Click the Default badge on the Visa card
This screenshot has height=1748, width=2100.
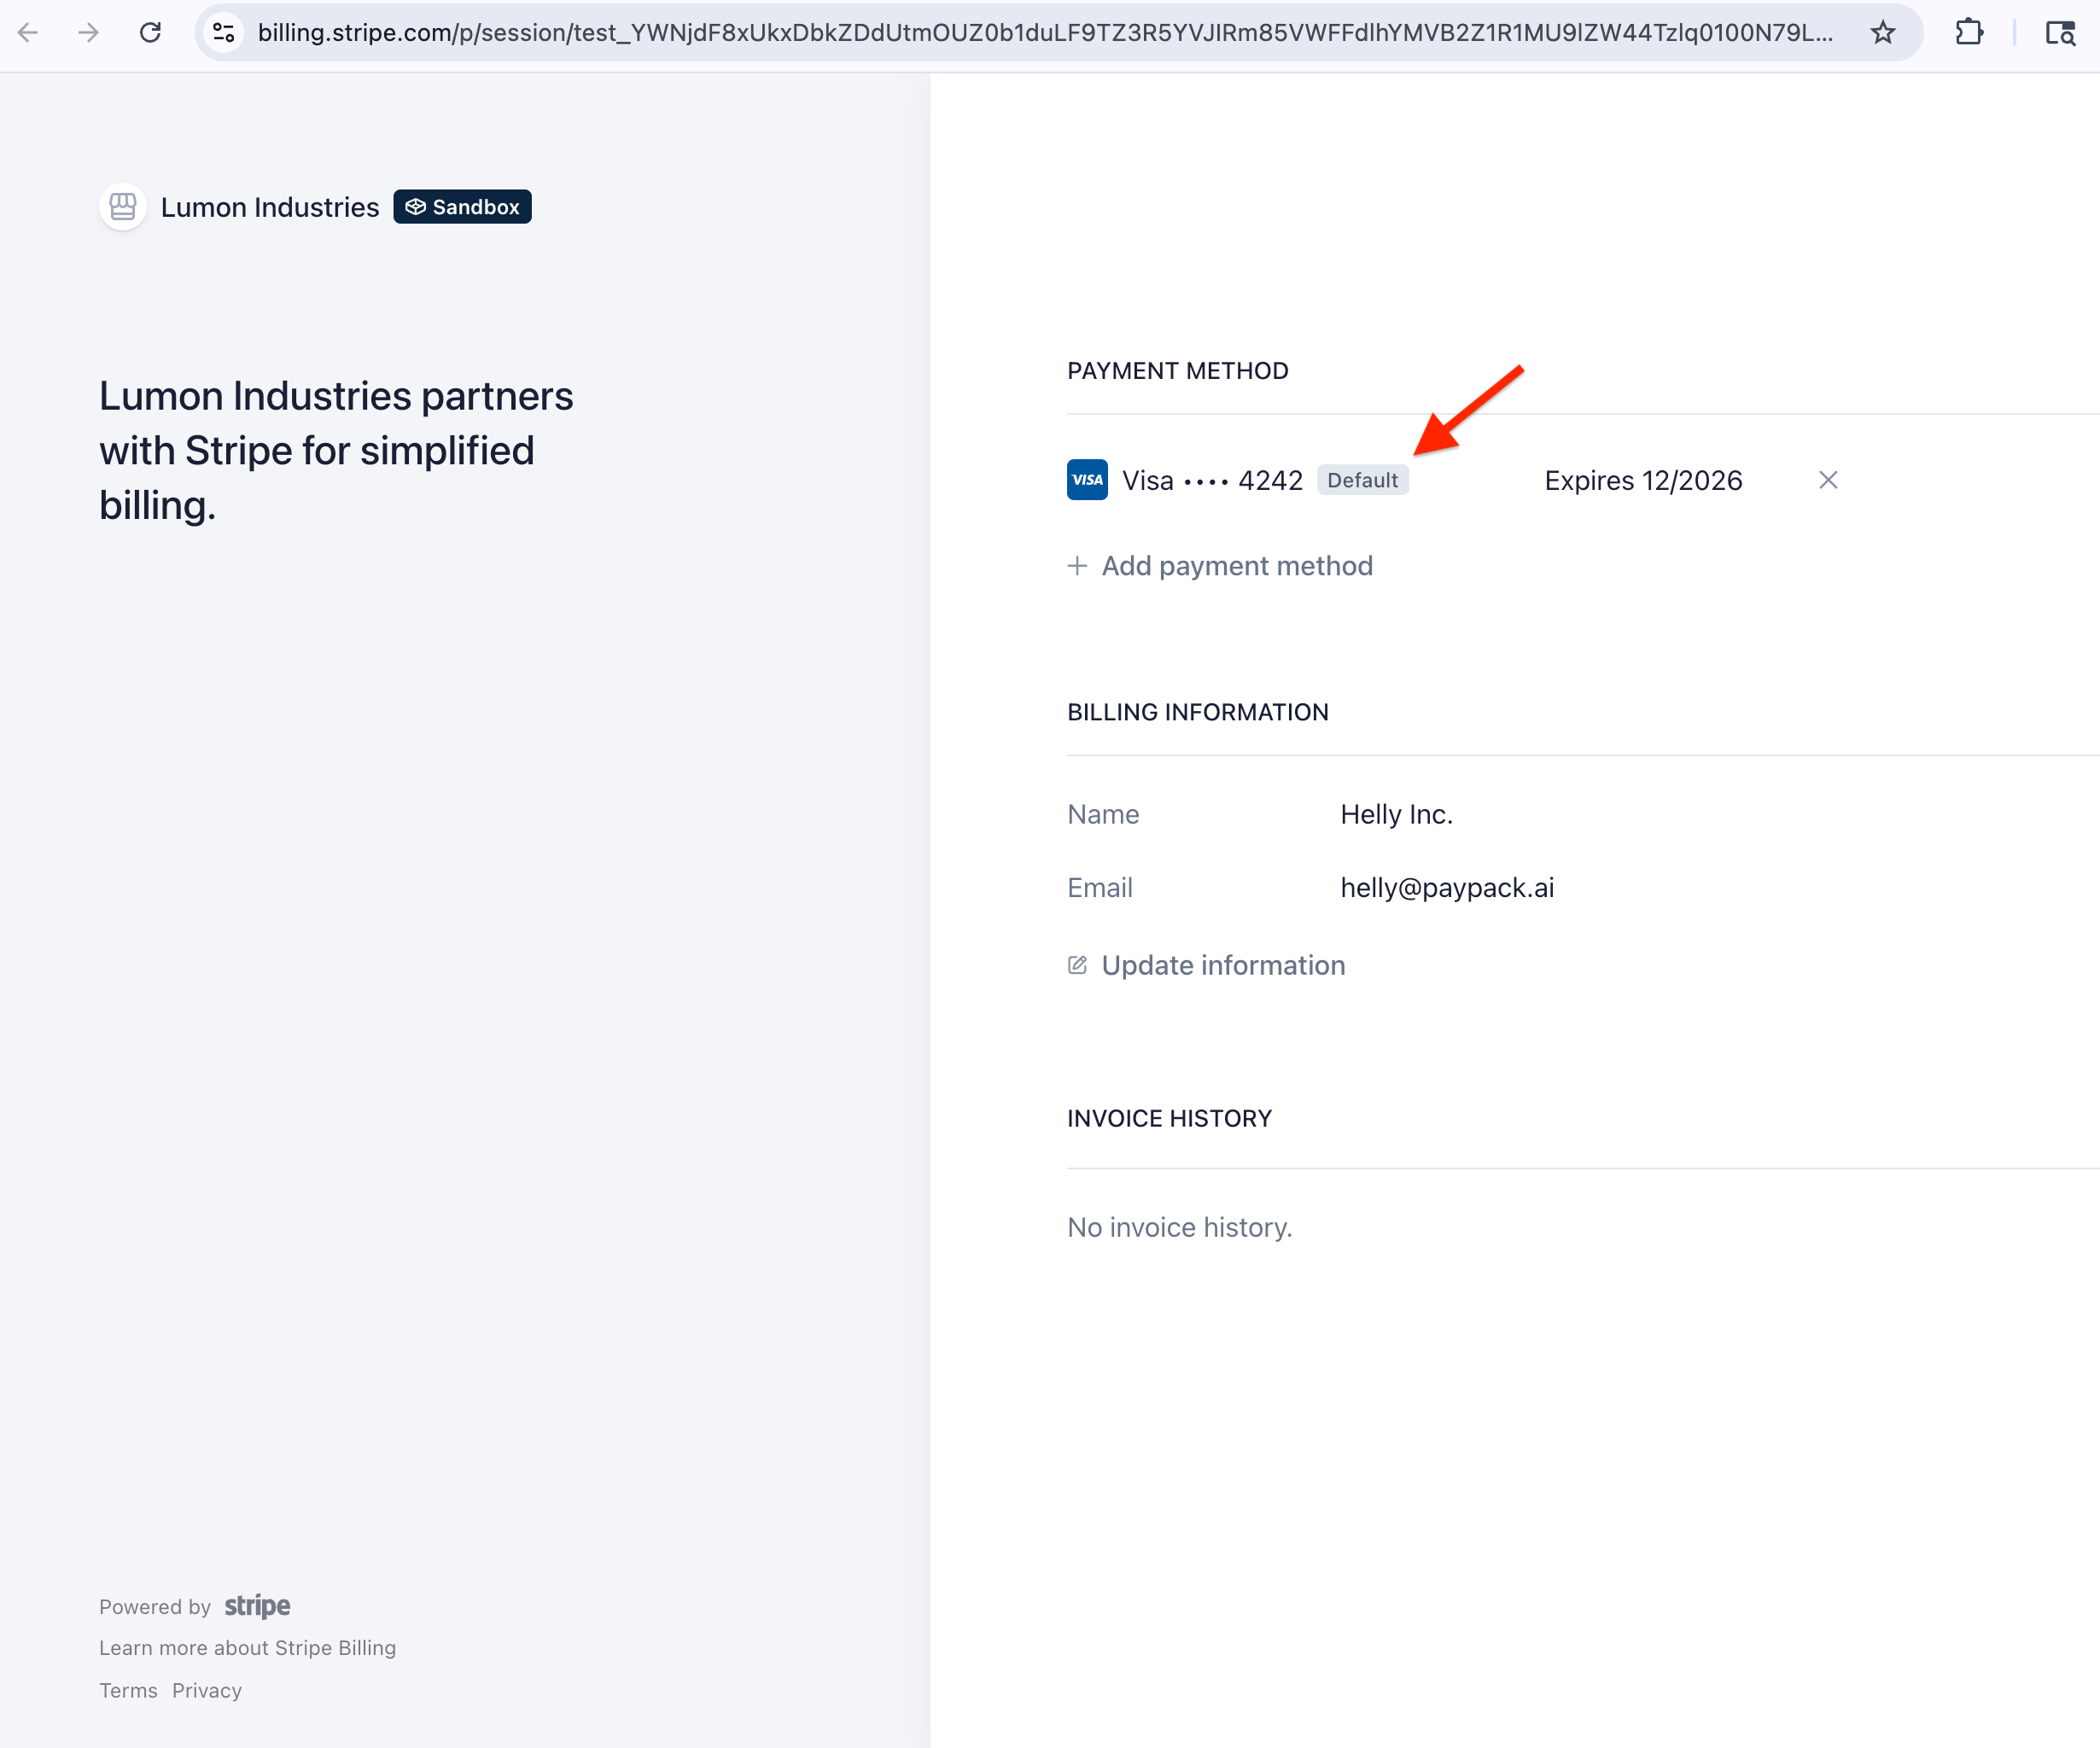pyautogui.click(x=1363, y=480)
